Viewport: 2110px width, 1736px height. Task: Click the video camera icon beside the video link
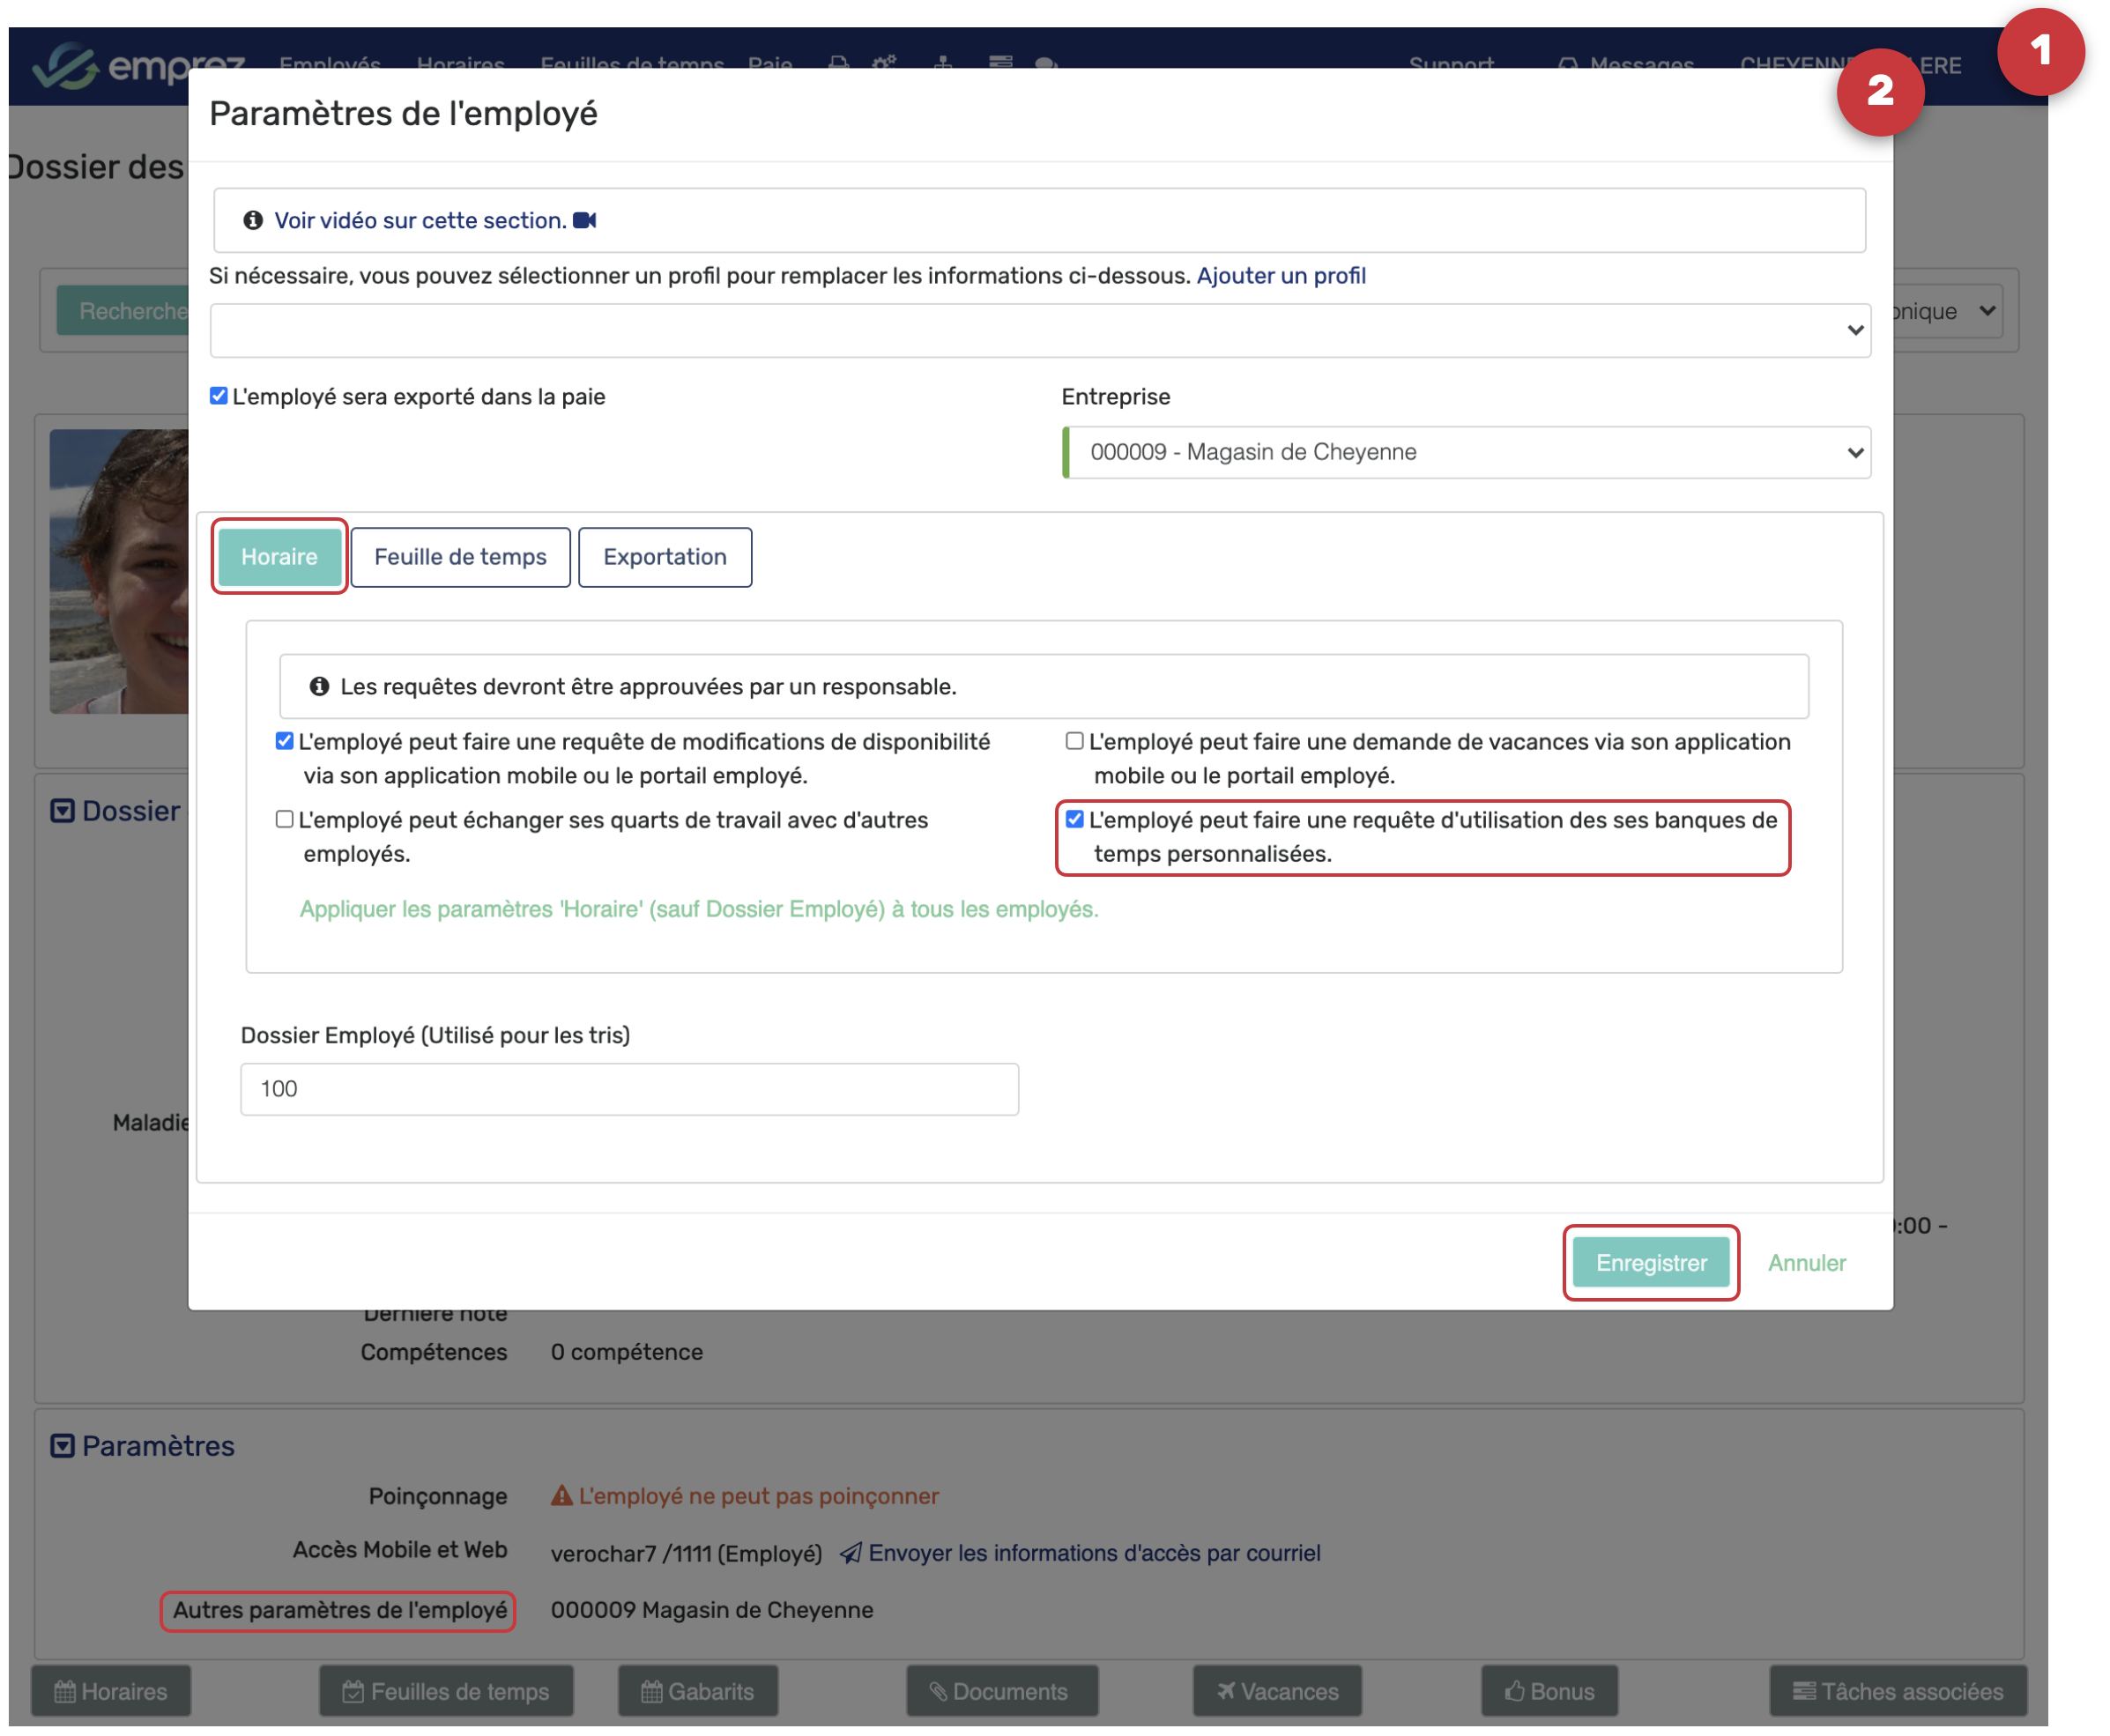585,220
